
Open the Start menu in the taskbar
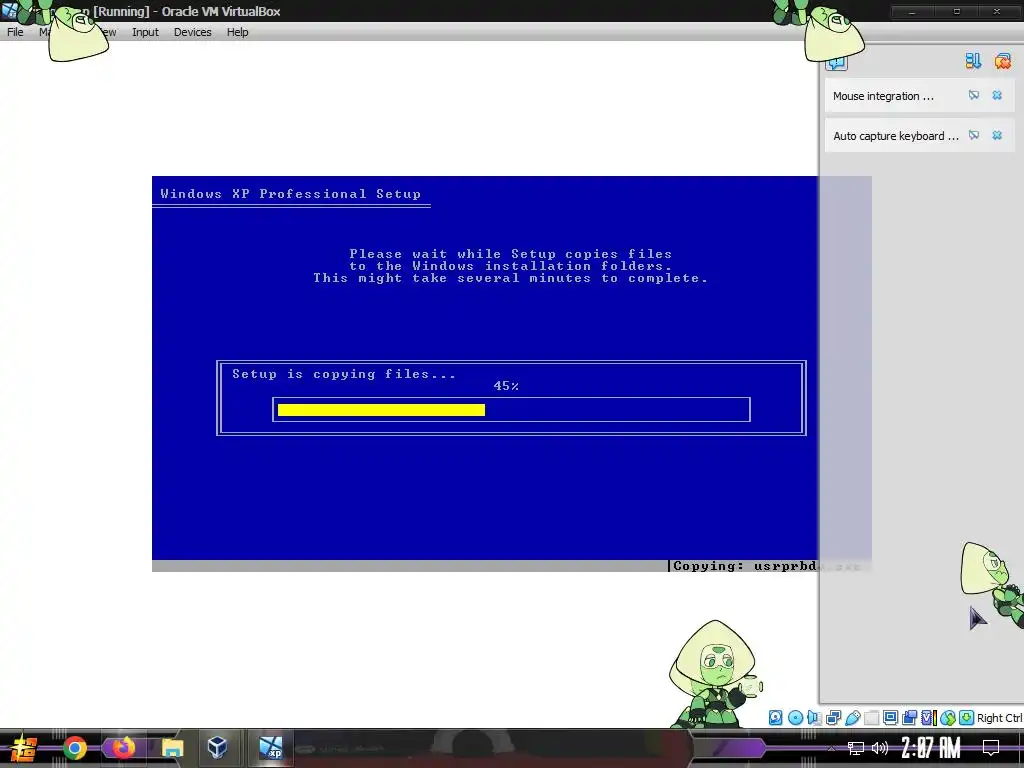(23, 748)
